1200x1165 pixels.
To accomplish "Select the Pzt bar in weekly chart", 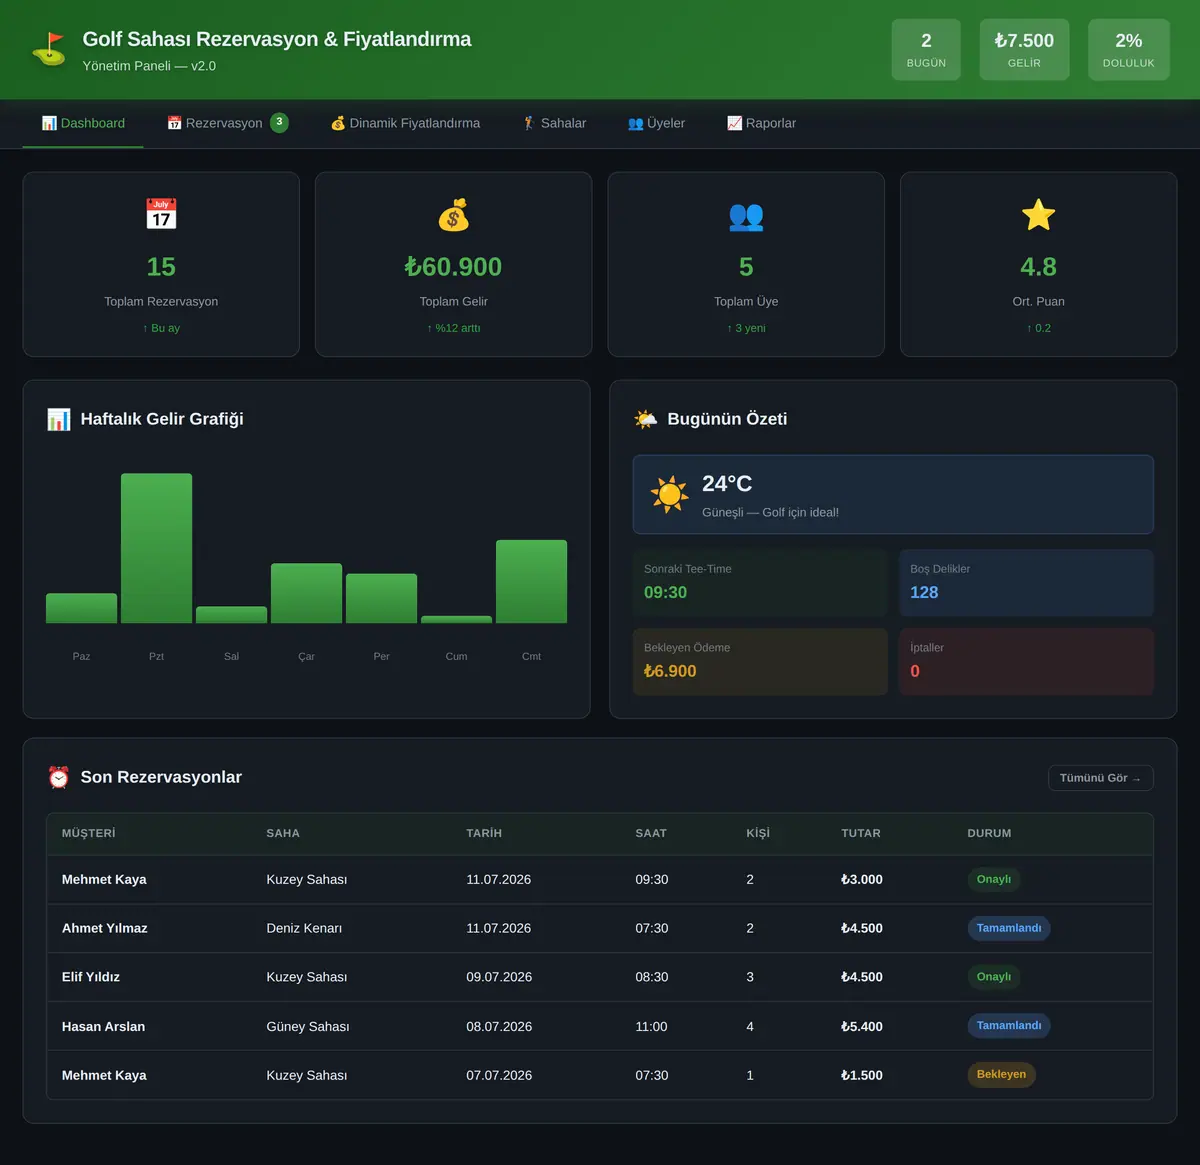I will (x=156, y=548).
